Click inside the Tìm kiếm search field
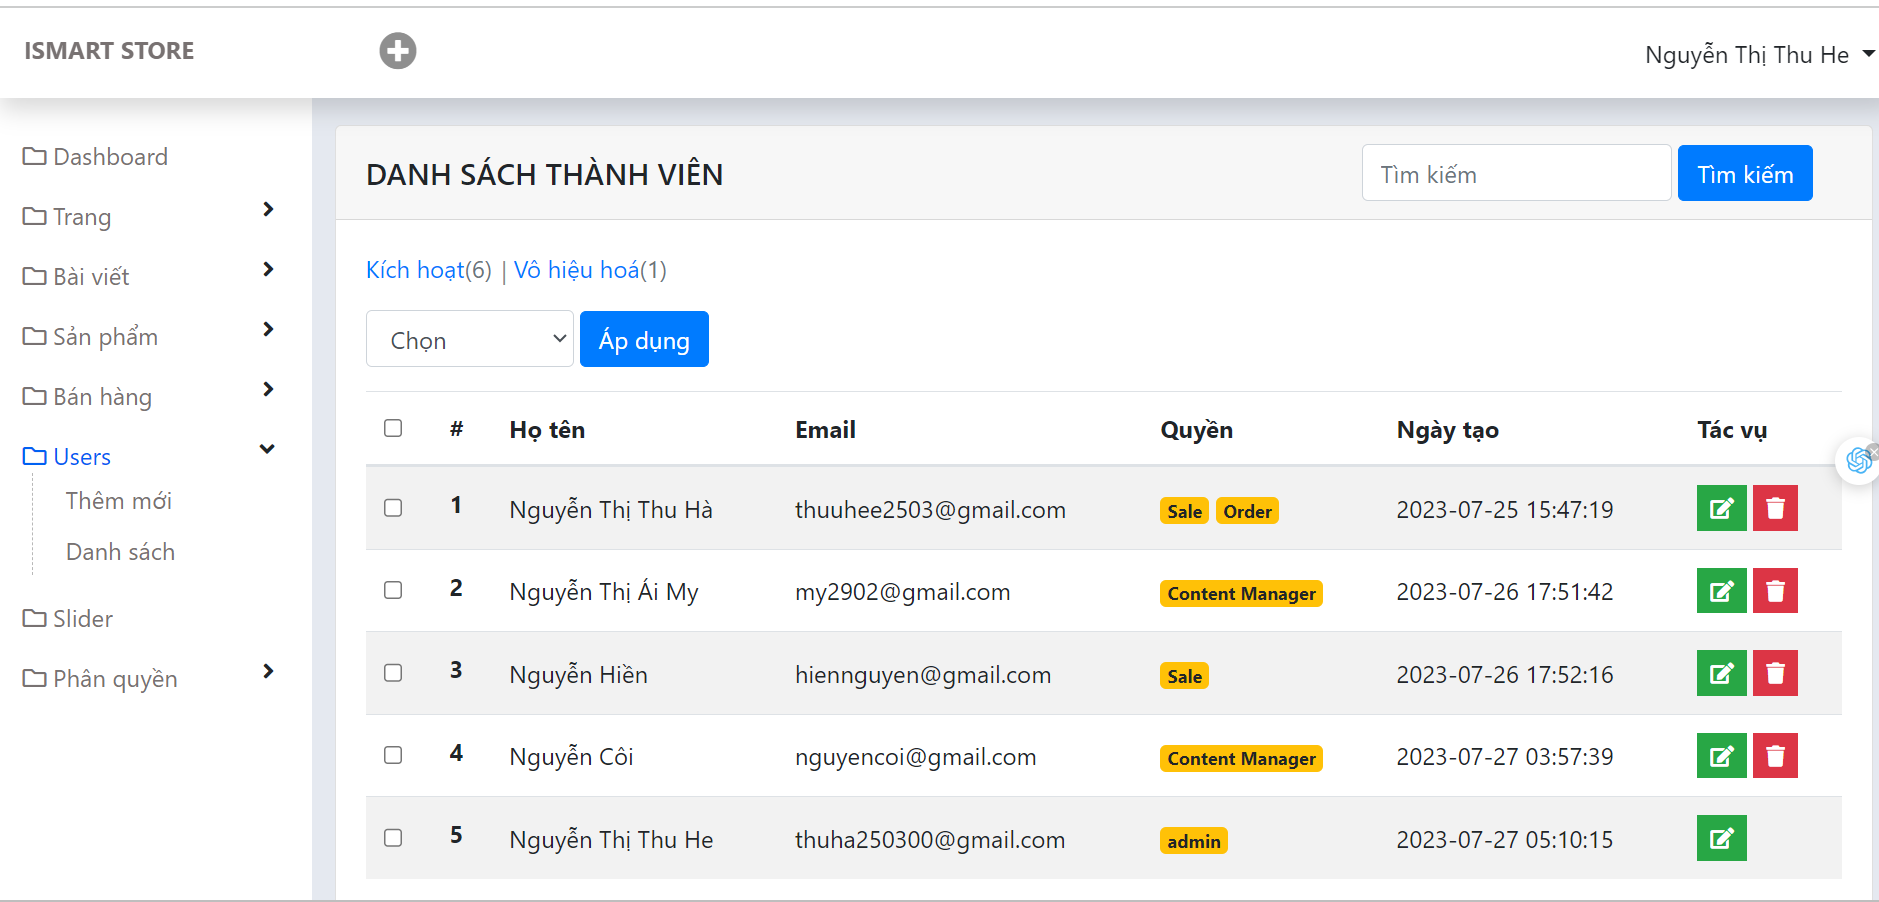 coord(1515,173)
